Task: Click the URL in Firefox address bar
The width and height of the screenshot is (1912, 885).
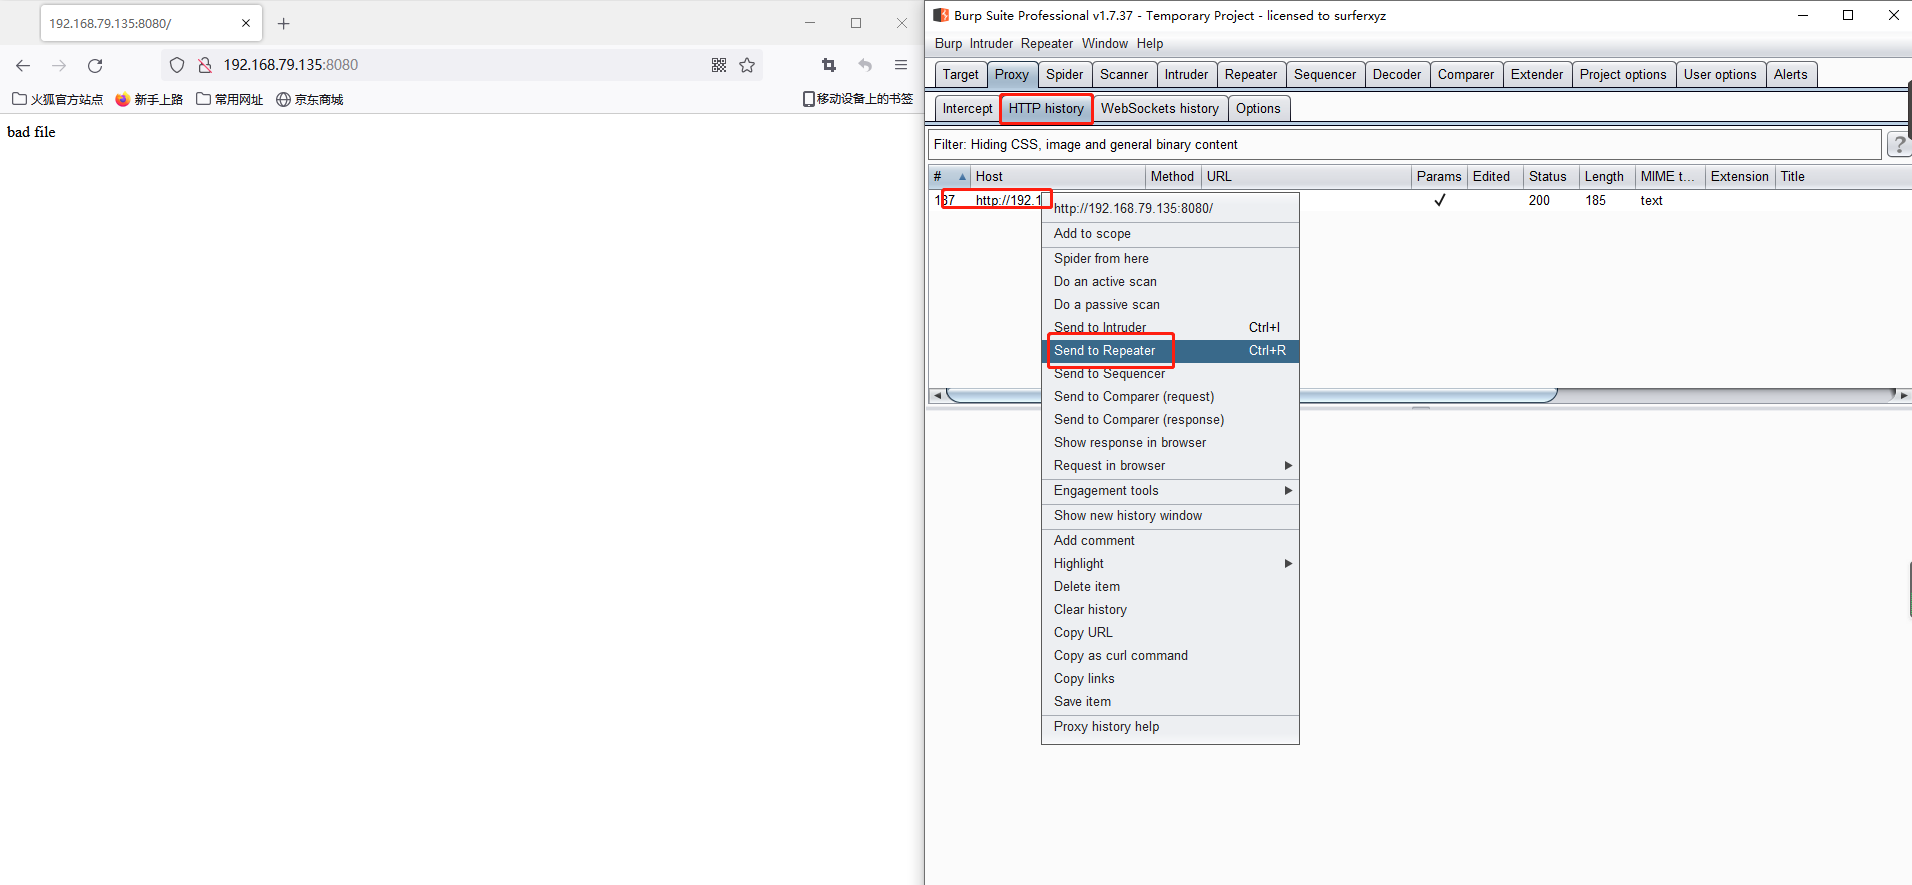Action: tap(291, 65)
